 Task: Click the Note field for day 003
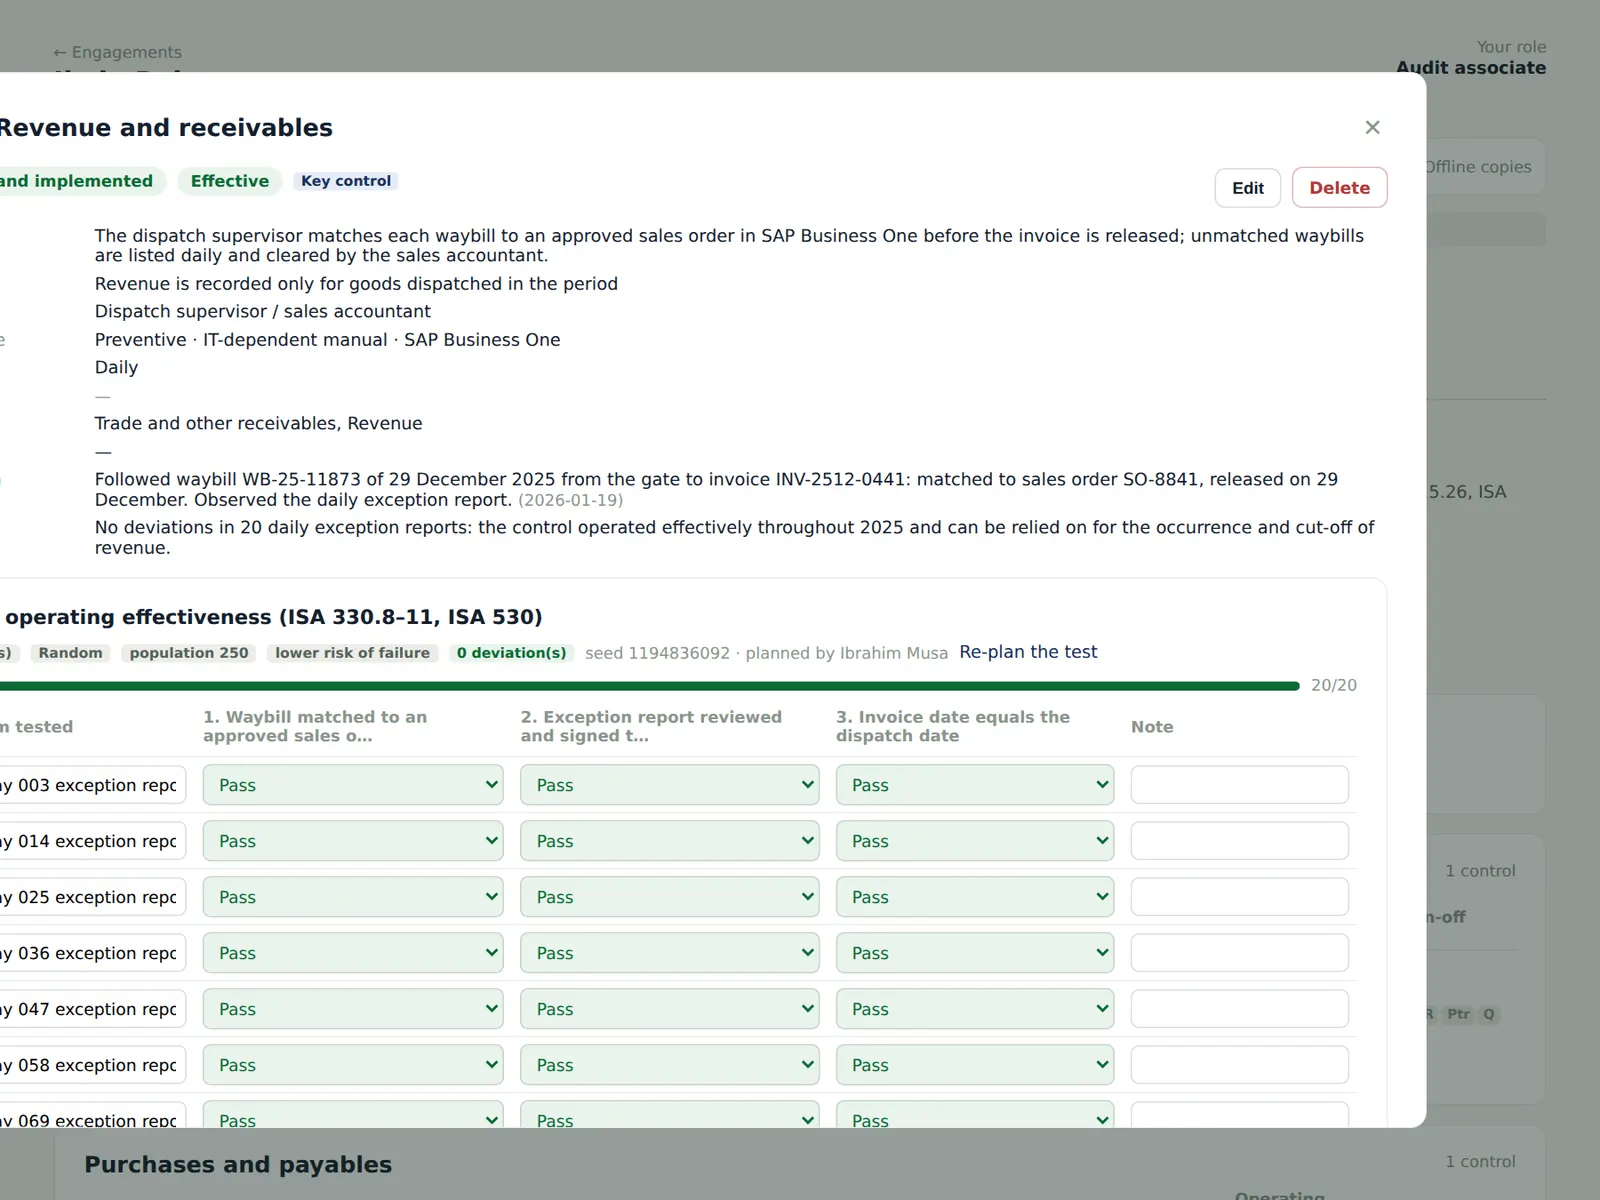click(x=1239, y=785)
